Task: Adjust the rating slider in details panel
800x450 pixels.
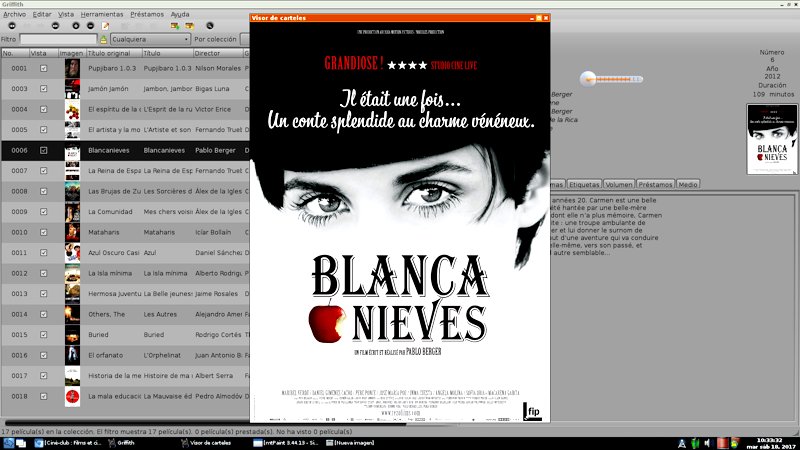Action: click(611, 79)
